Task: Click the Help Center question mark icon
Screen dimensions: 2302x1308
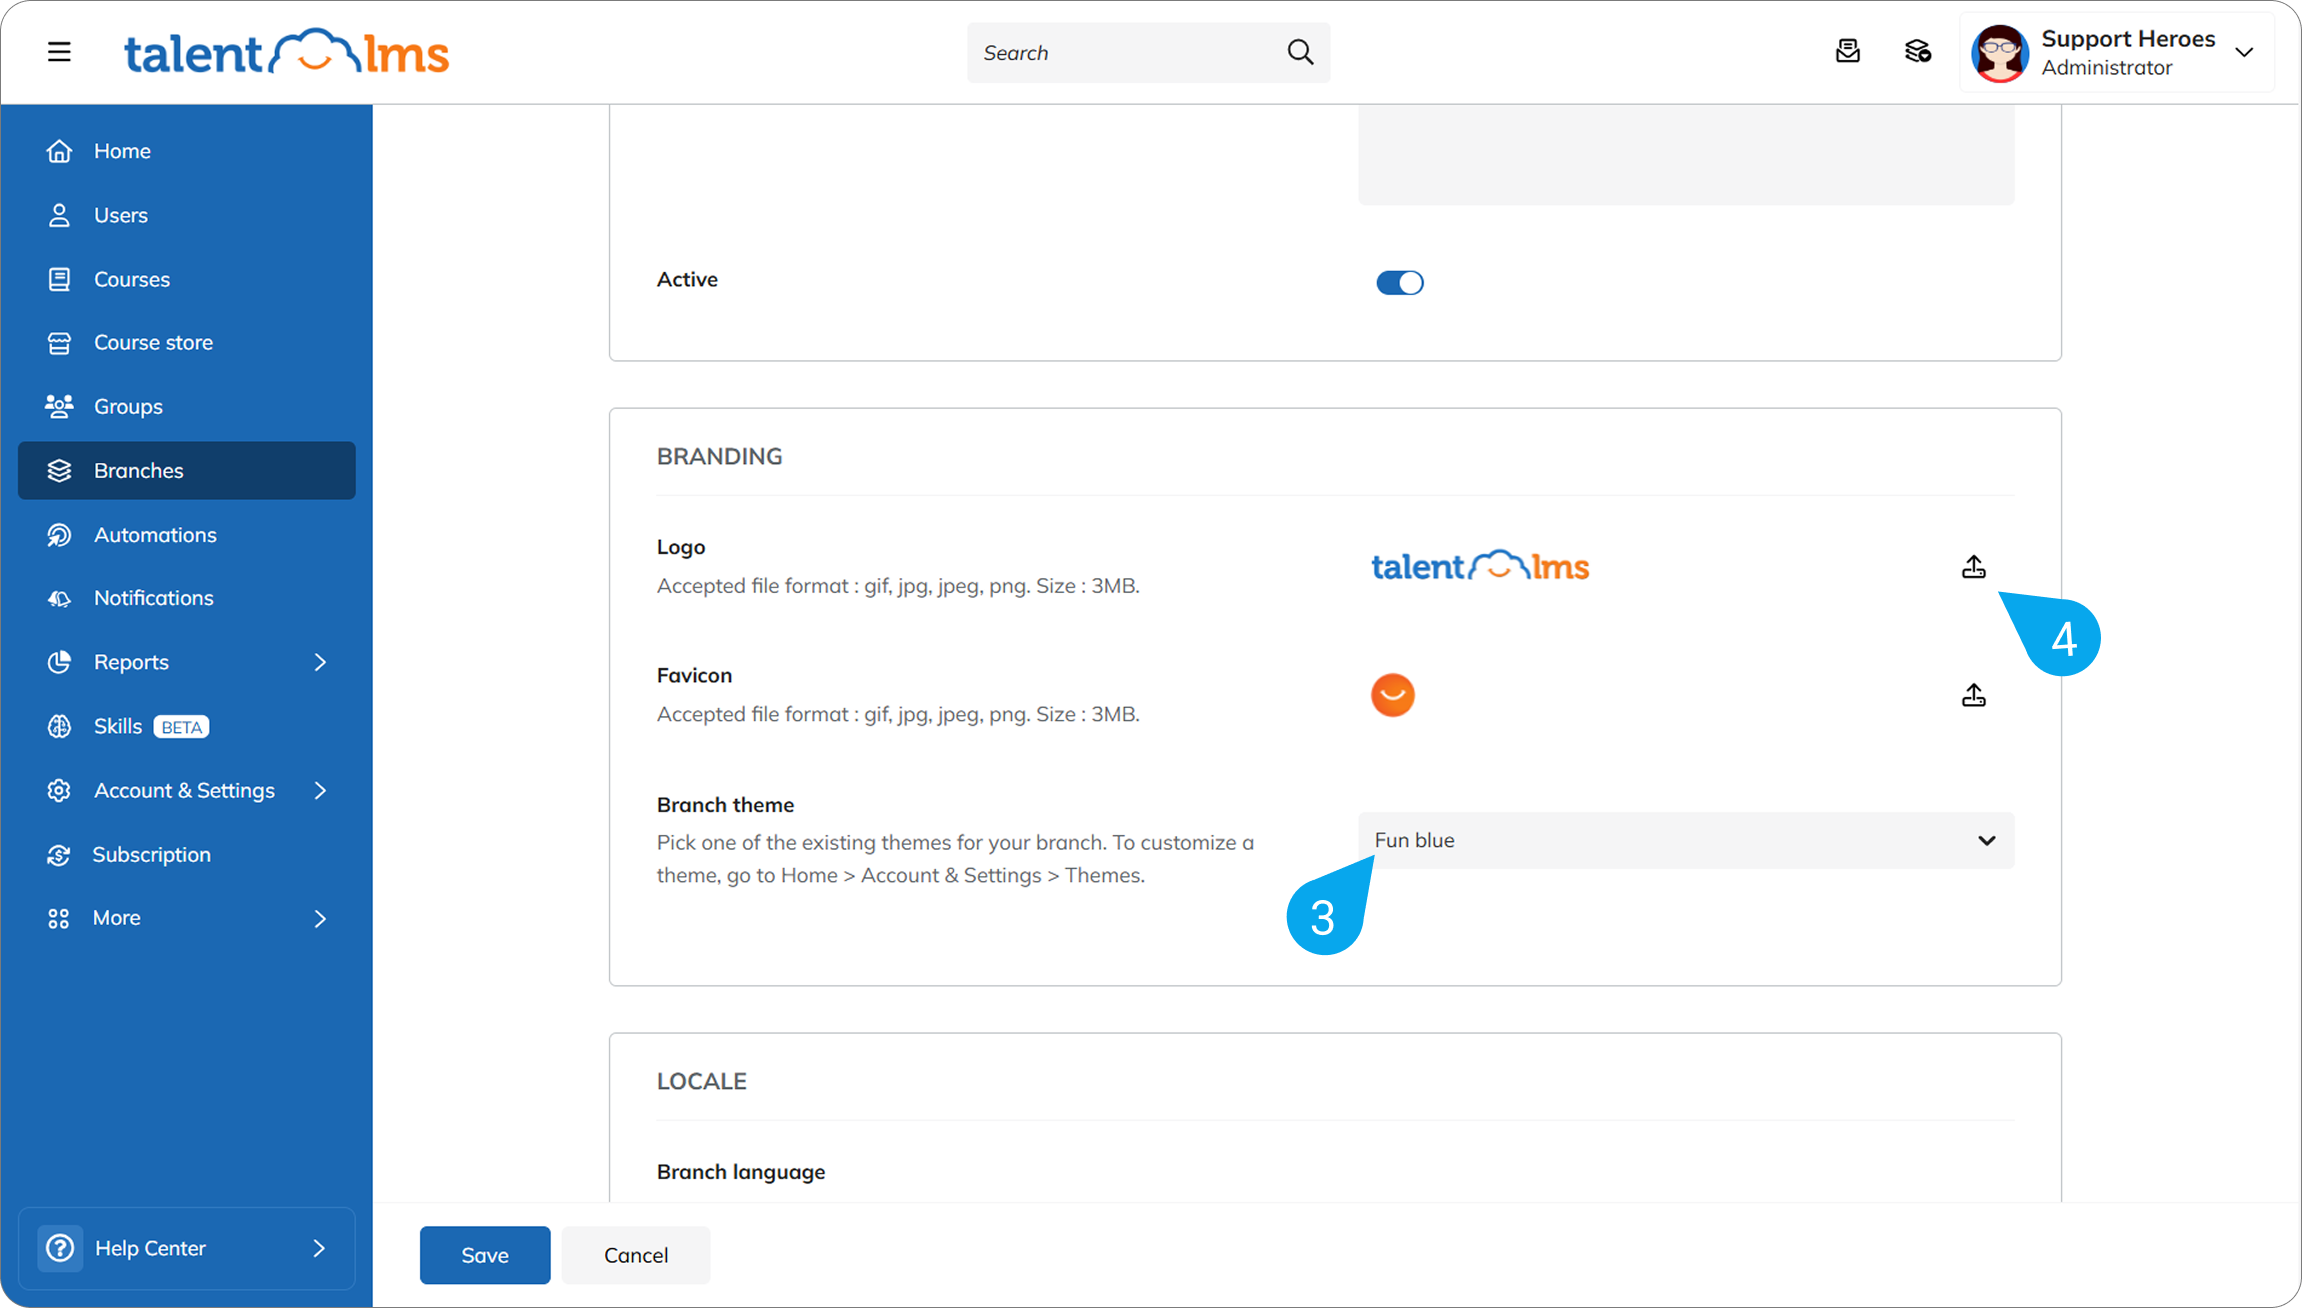Action: pos(60,1248)
